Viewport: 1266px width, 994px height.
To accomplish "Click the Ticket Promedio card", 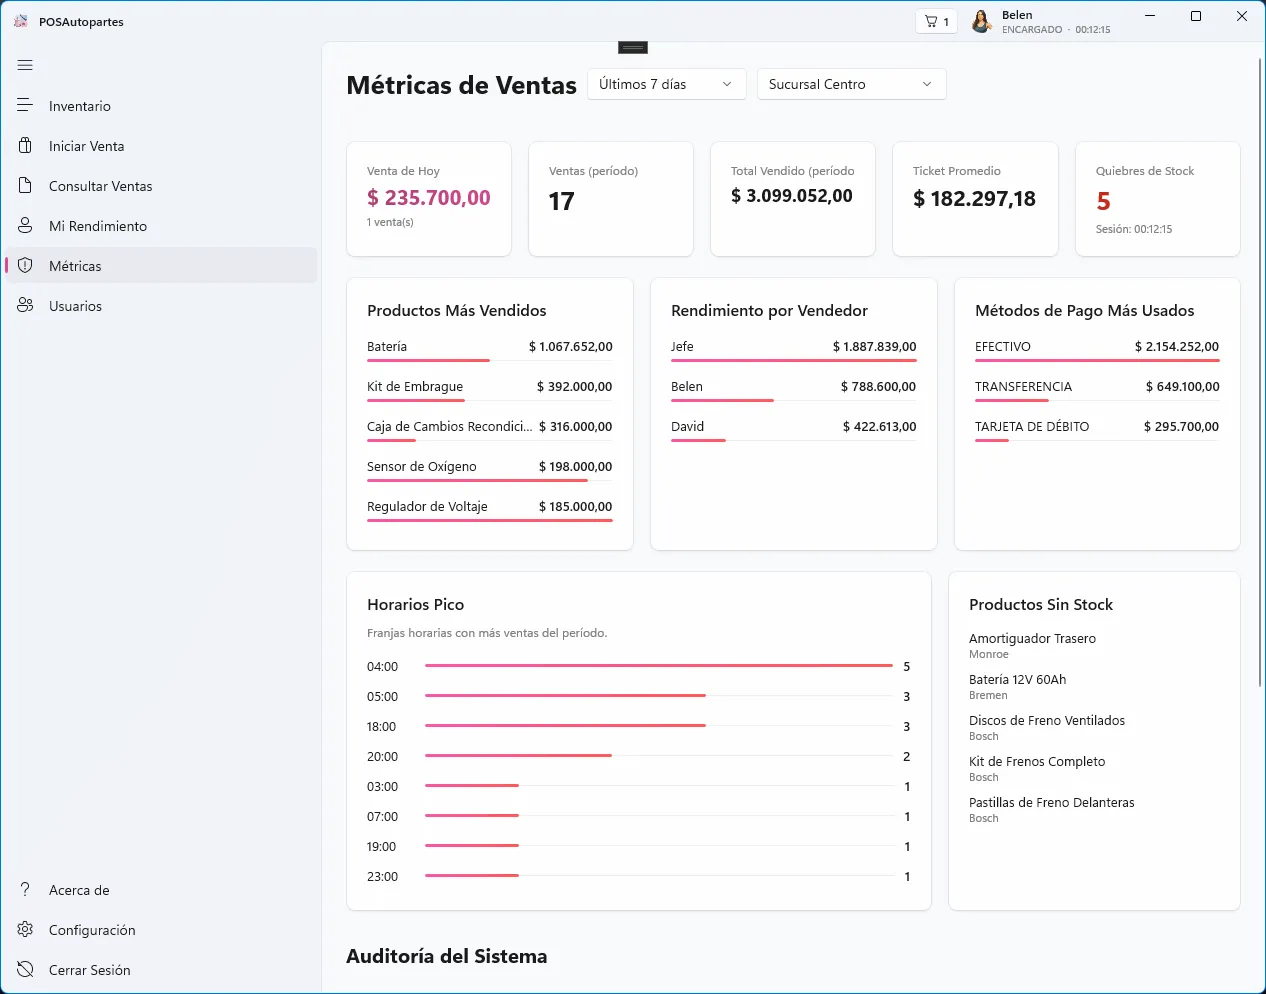I will point(975,199).
